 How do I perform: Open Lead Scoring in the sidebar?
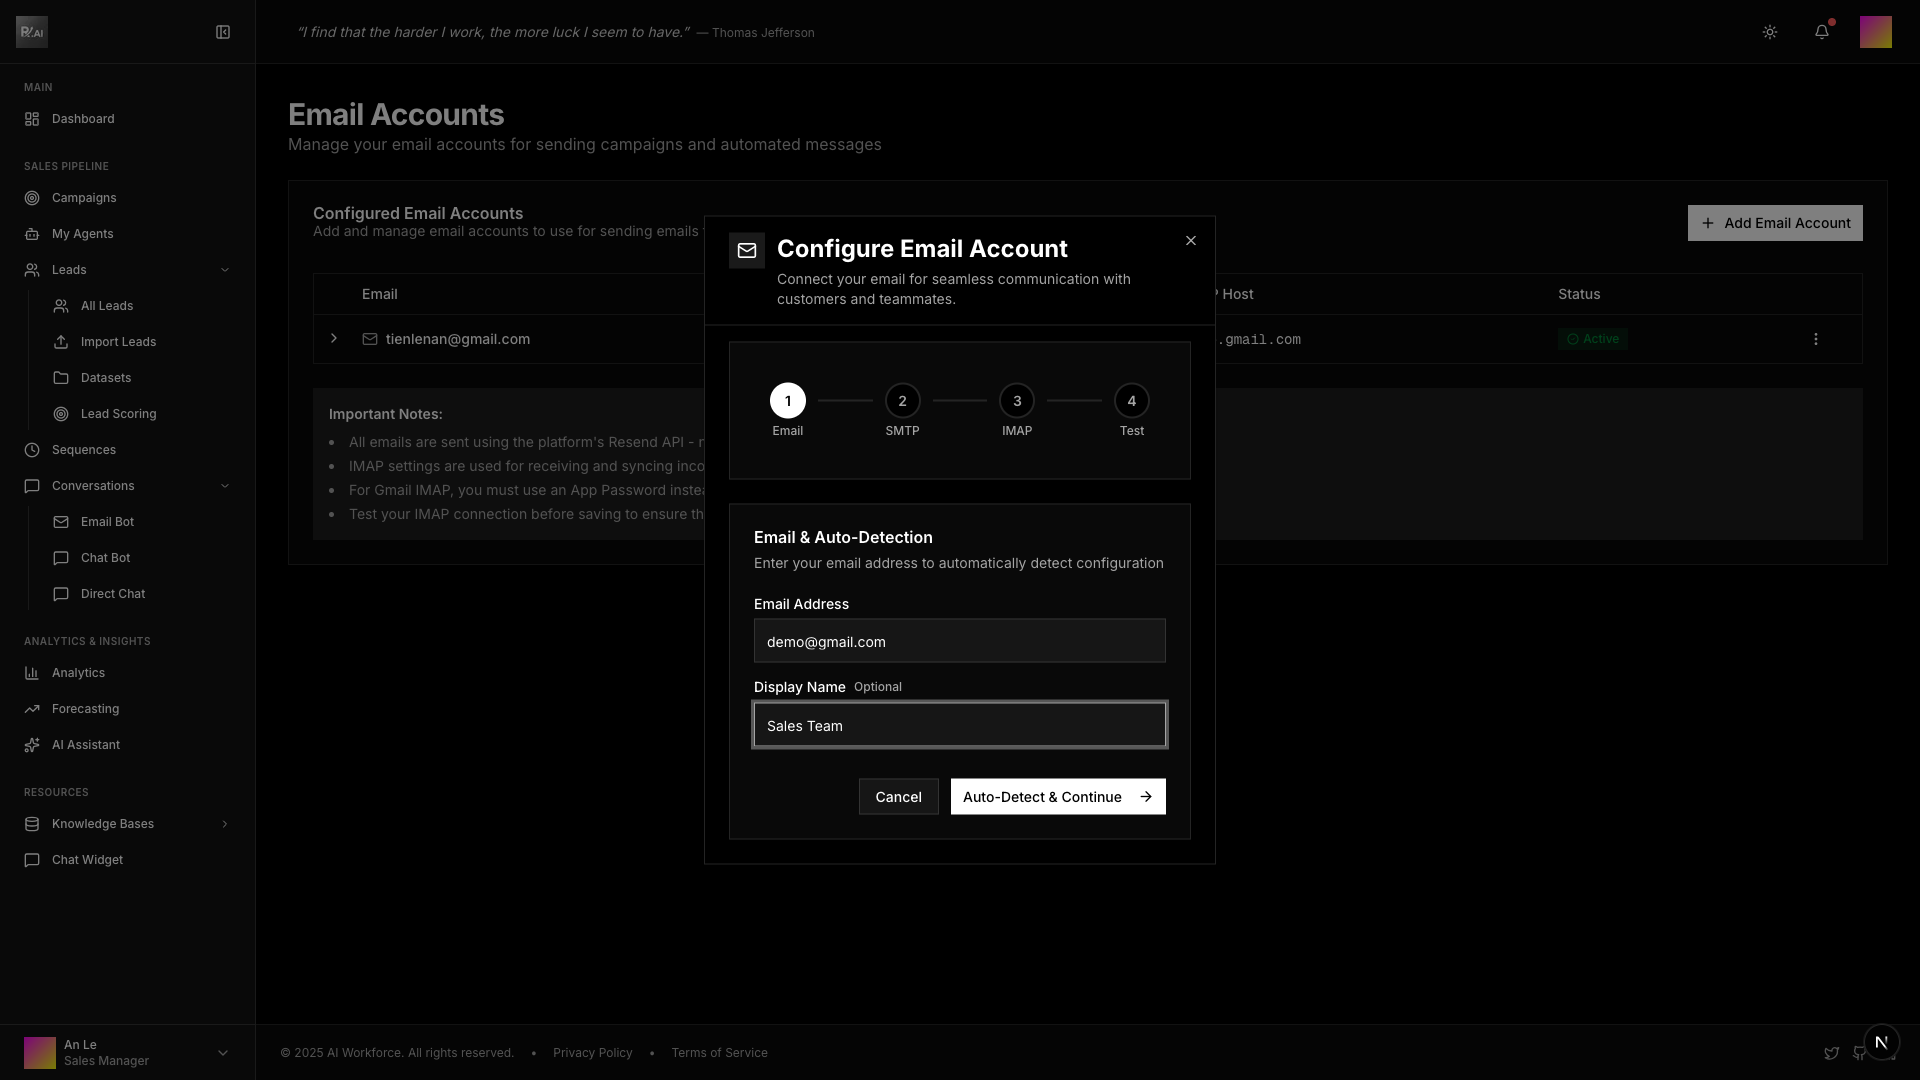118,414
